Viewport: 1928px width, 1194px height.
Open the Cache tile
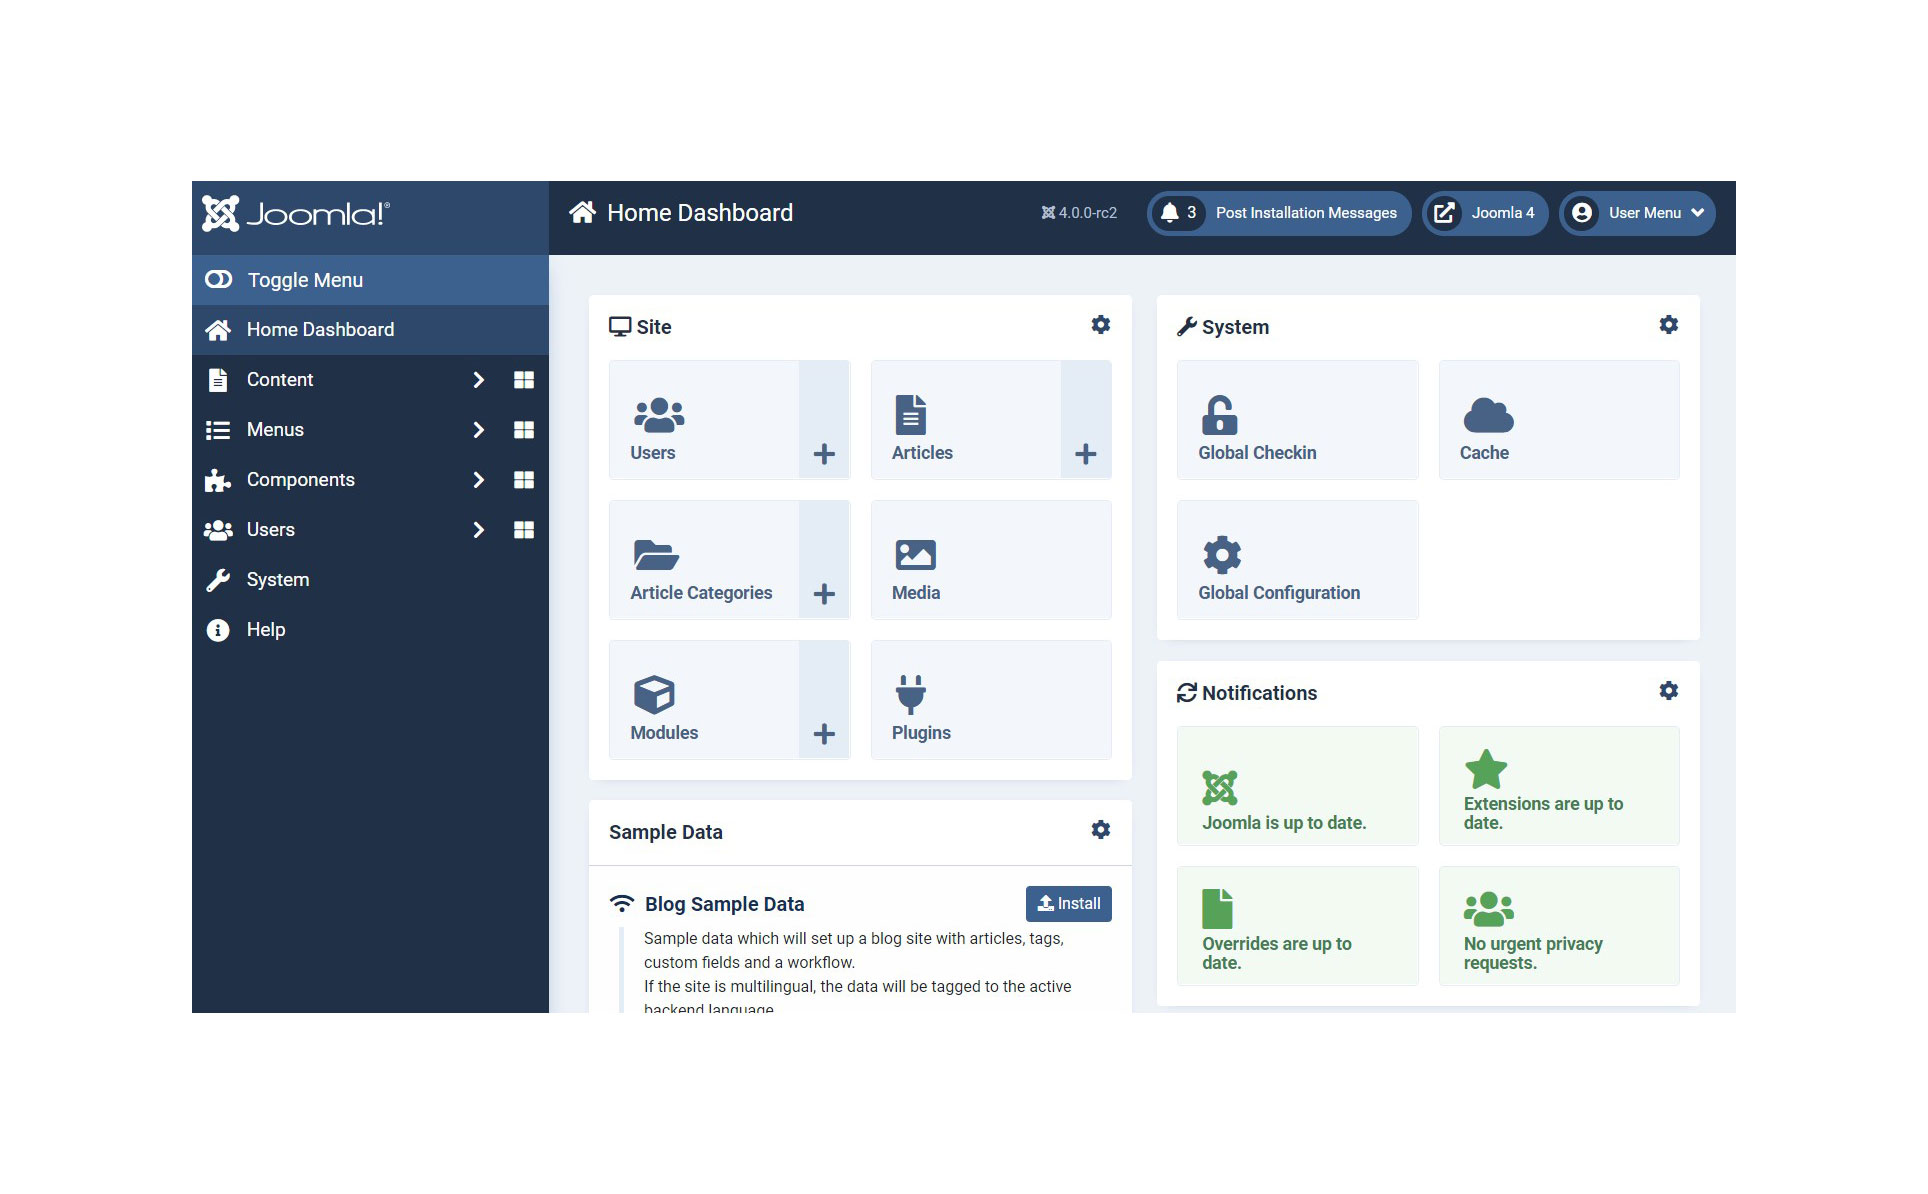pyautogui.click(x=1559, y=420)
